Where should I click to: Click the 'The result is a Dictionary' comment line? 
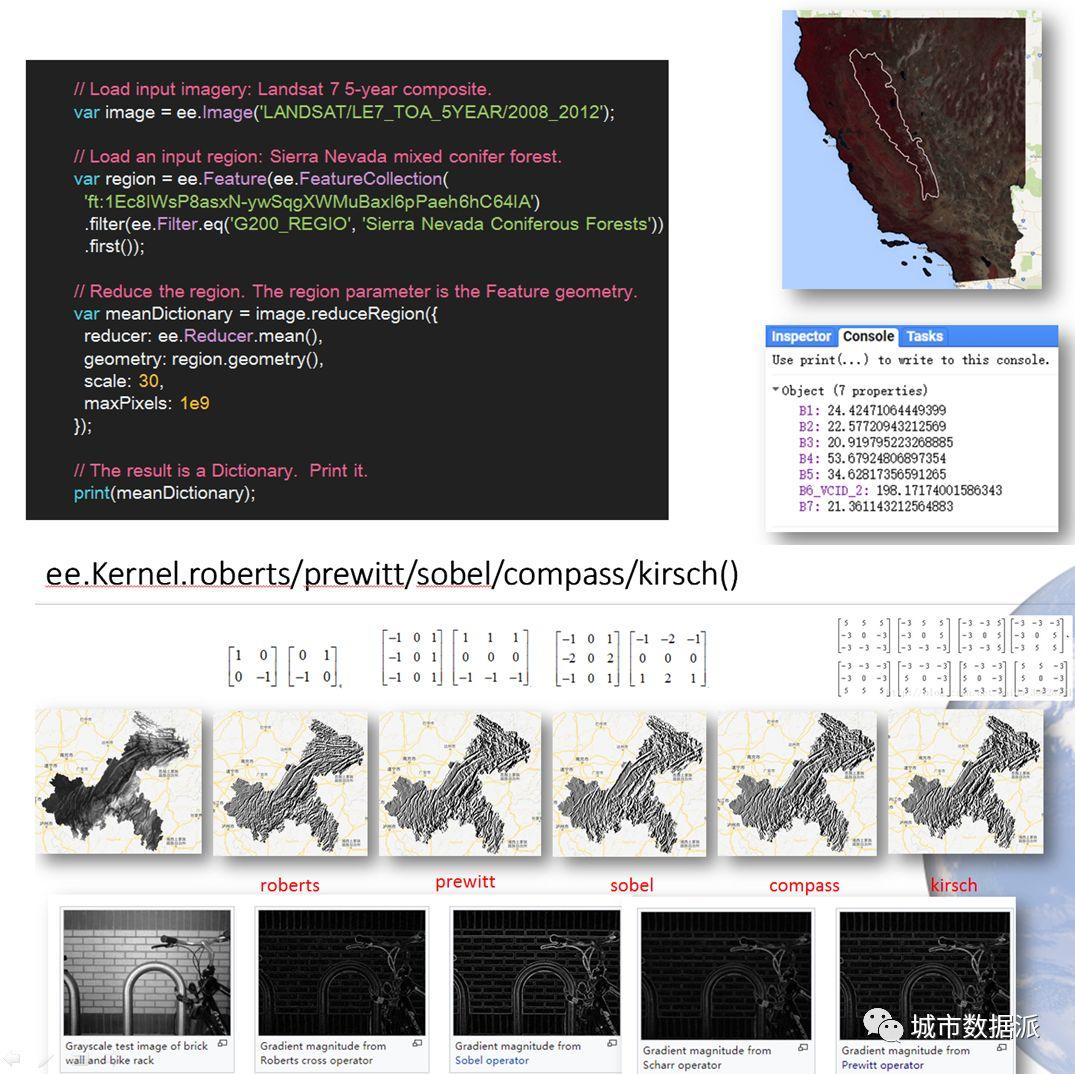coord(221,470)
